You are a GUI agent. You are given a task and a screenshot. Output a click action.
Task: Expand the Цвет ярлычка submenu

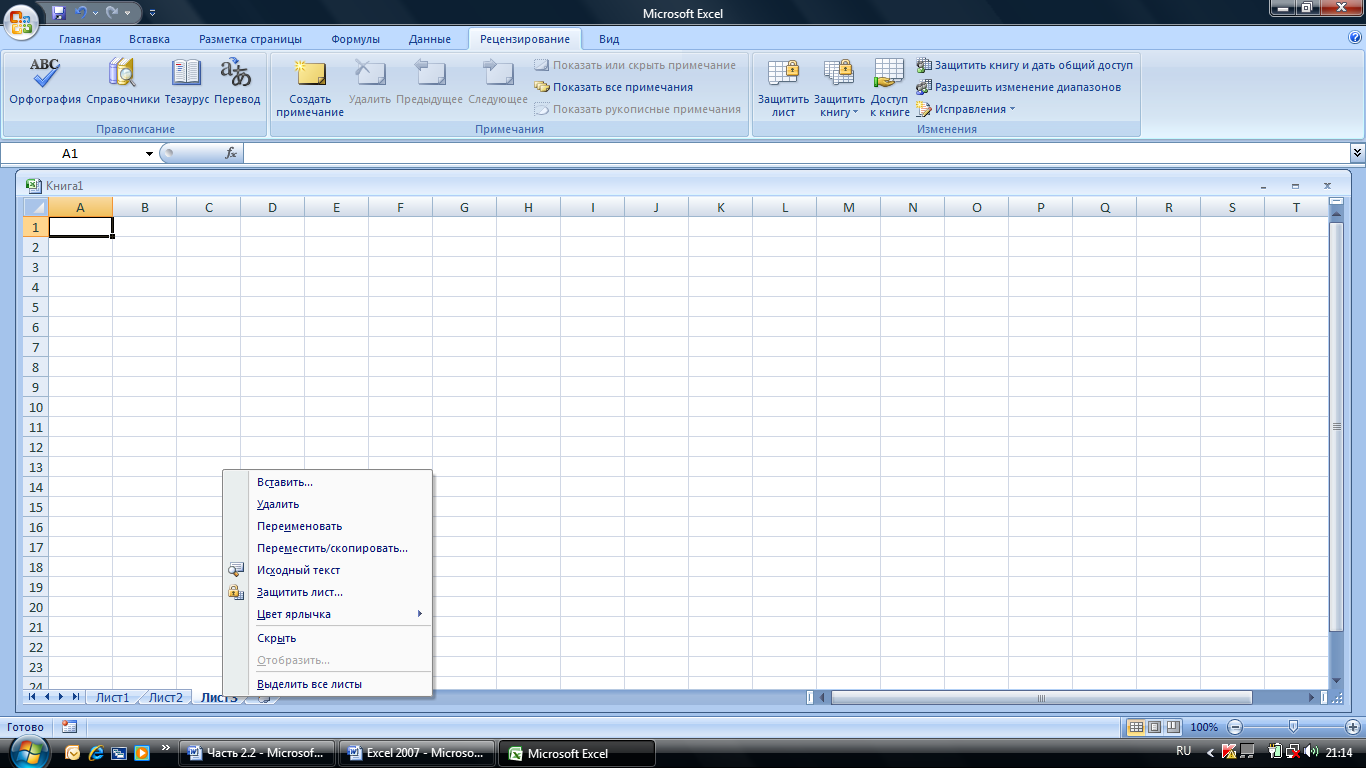[x=327, y=614]
